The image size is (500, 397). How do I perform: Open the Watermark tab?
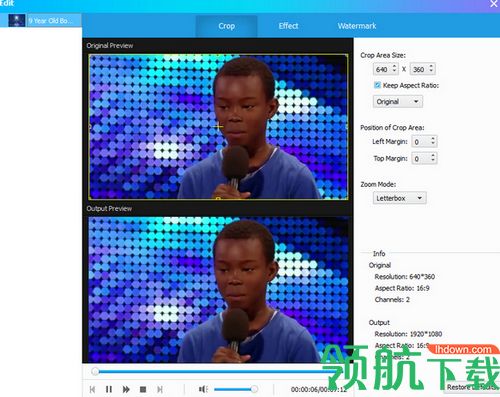coord(357,26)
